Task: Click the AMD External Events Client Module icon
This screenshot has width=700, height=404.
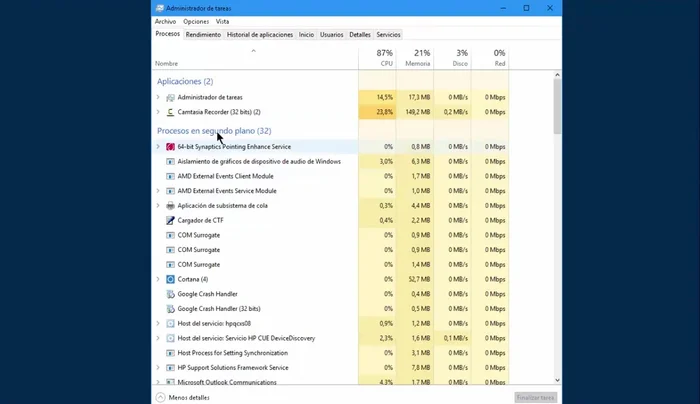Action: click(170, 176)
